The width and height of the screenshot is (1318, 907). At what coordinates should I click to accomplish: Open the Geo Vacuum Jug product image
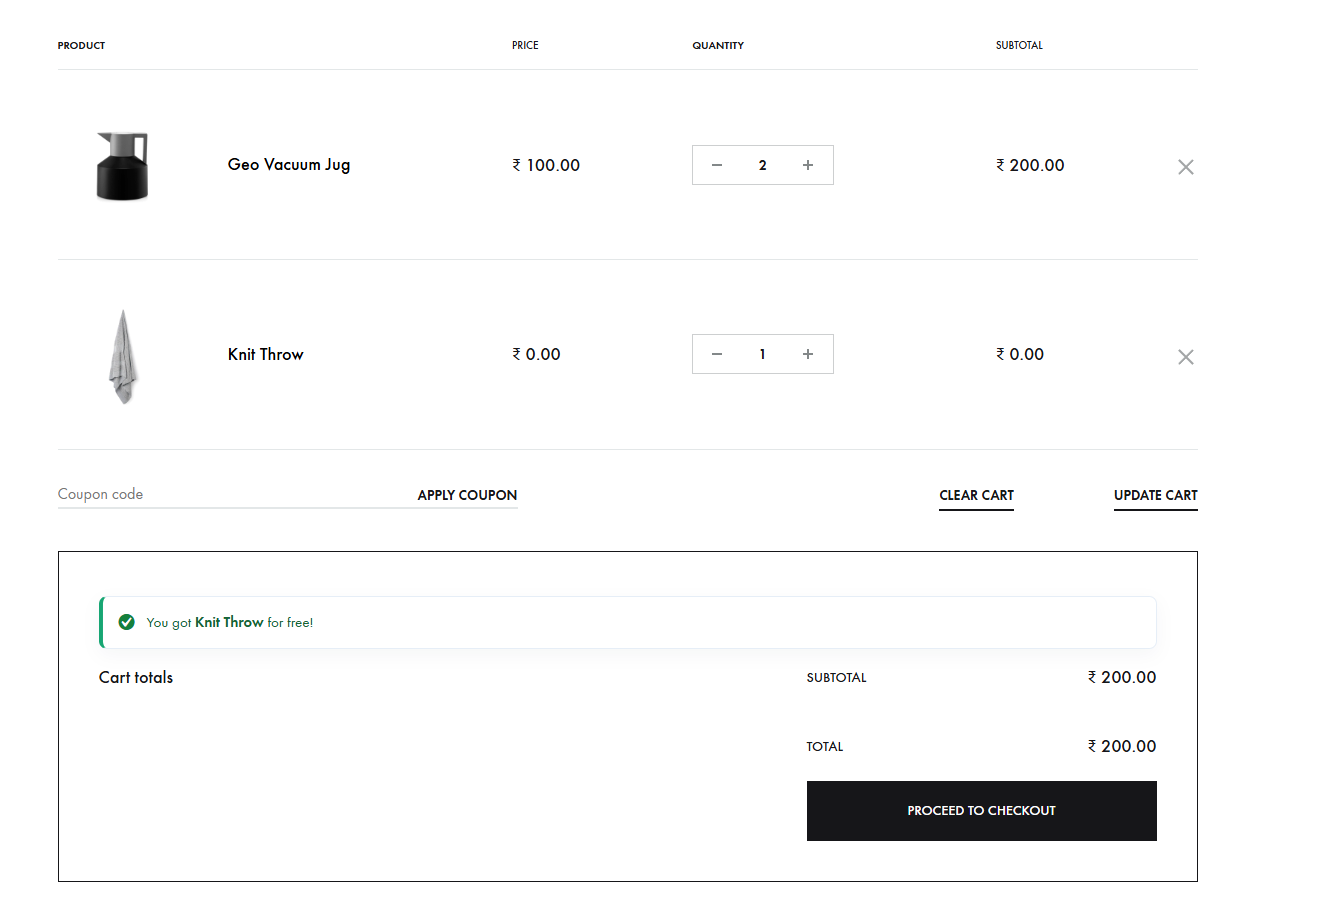point(122,166)
